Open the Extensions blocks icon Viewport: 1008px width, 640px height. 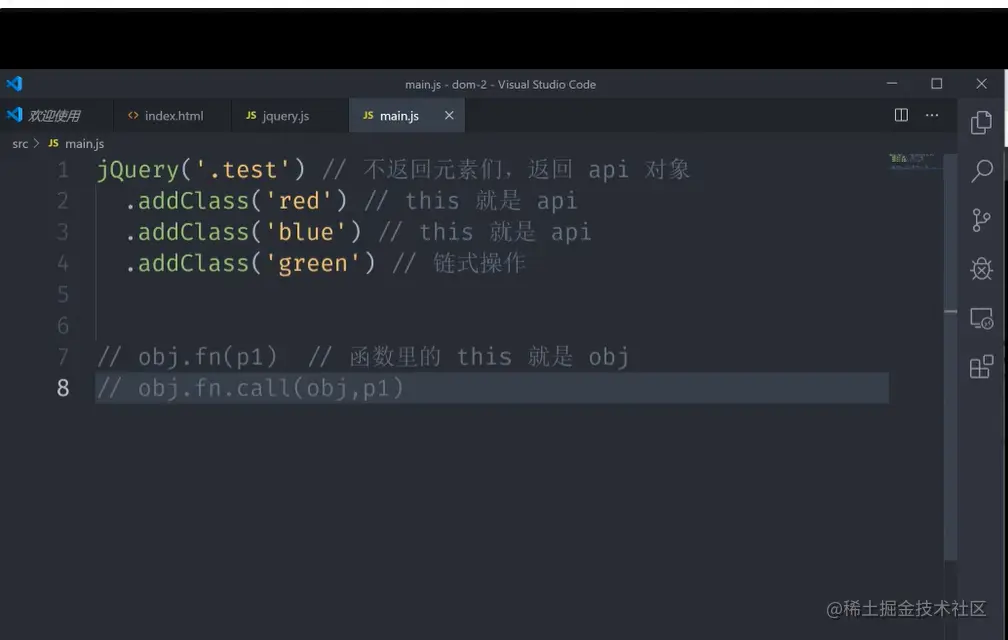tap(982, 367)
